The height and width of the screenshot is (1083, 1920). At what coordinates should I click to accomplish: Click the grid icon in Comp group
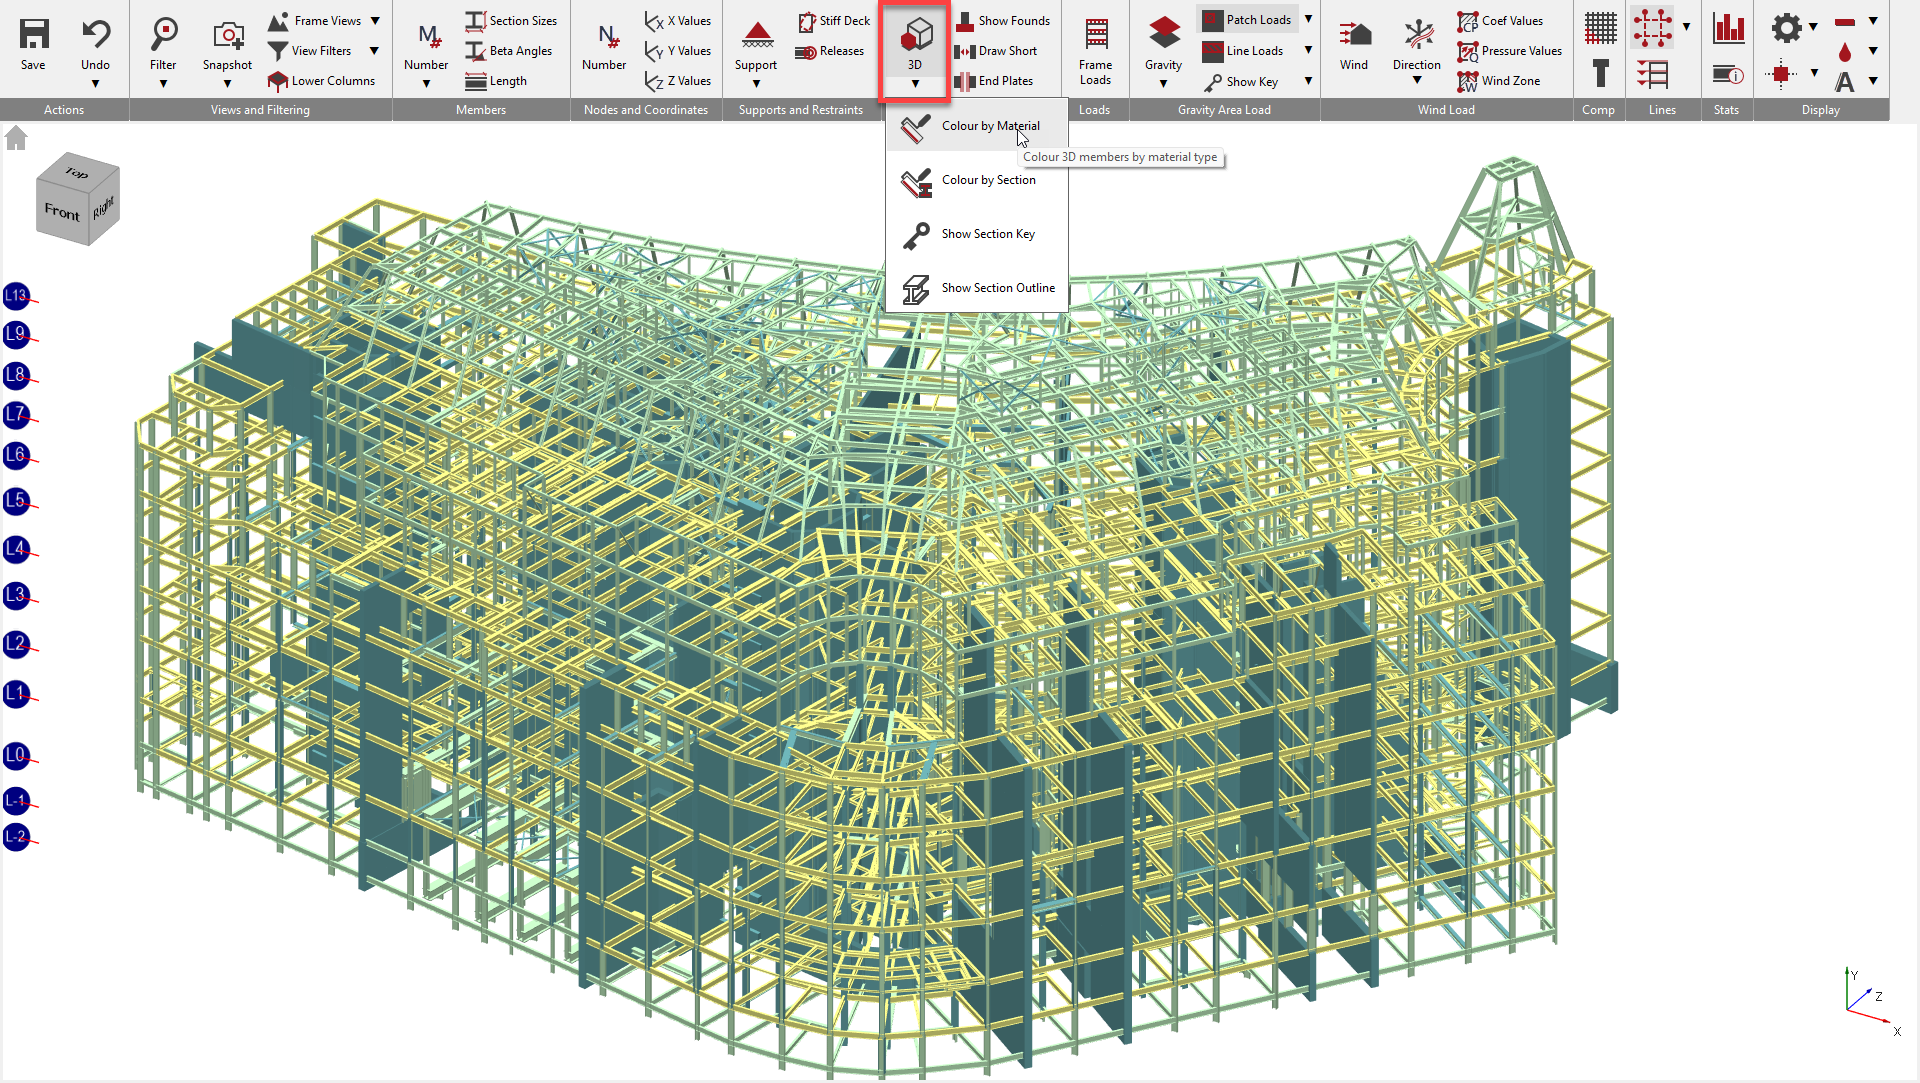tap(1600, 28)
